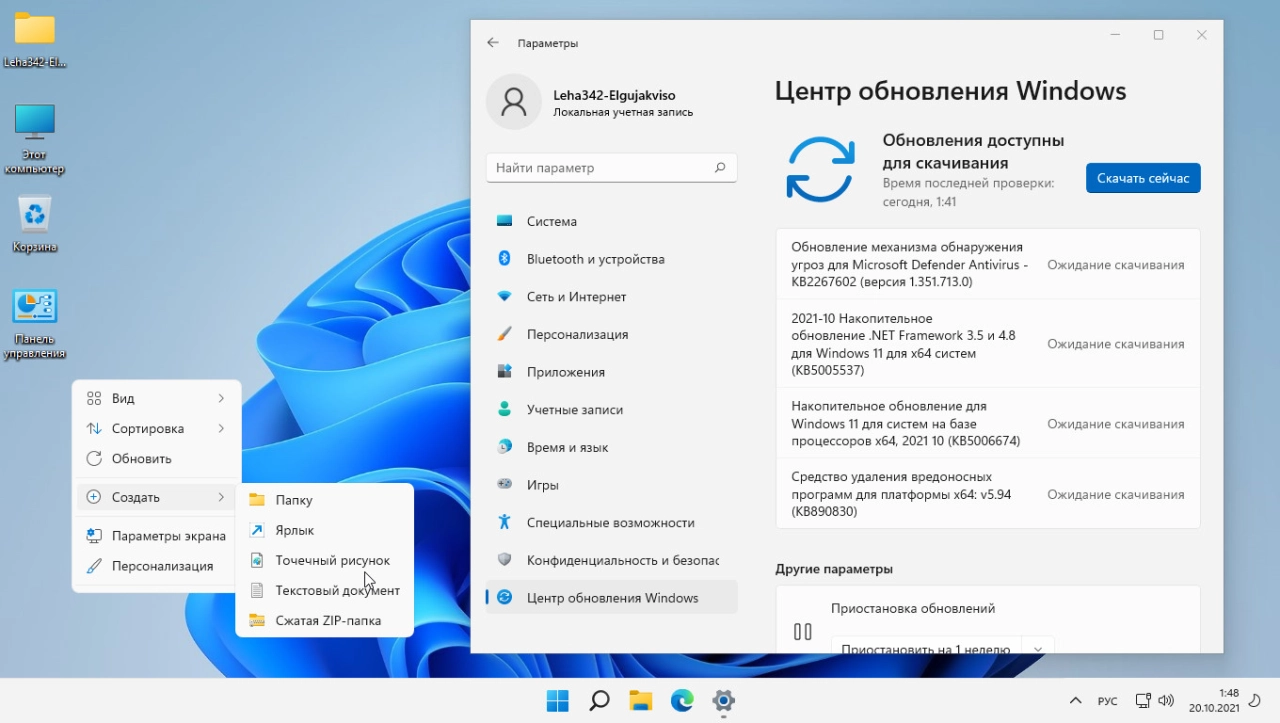Open the pause duration dropdown arrow
Image resolution: width=1280 pixels, height=723 pixels.
[1038, 649]
